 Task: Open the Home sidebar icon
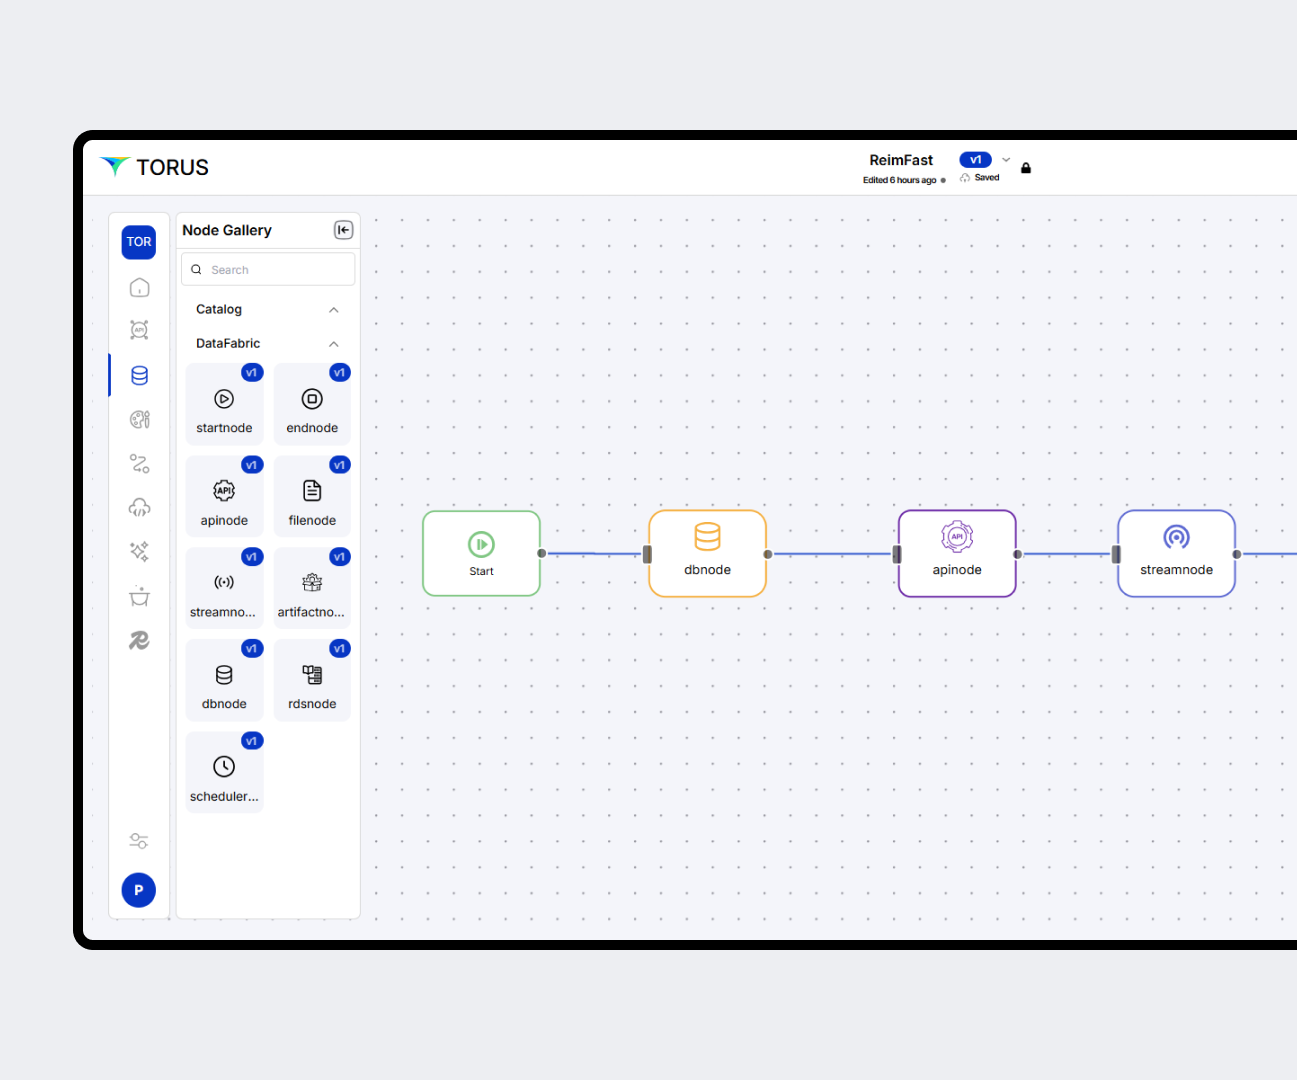click(x=139, y=287)
